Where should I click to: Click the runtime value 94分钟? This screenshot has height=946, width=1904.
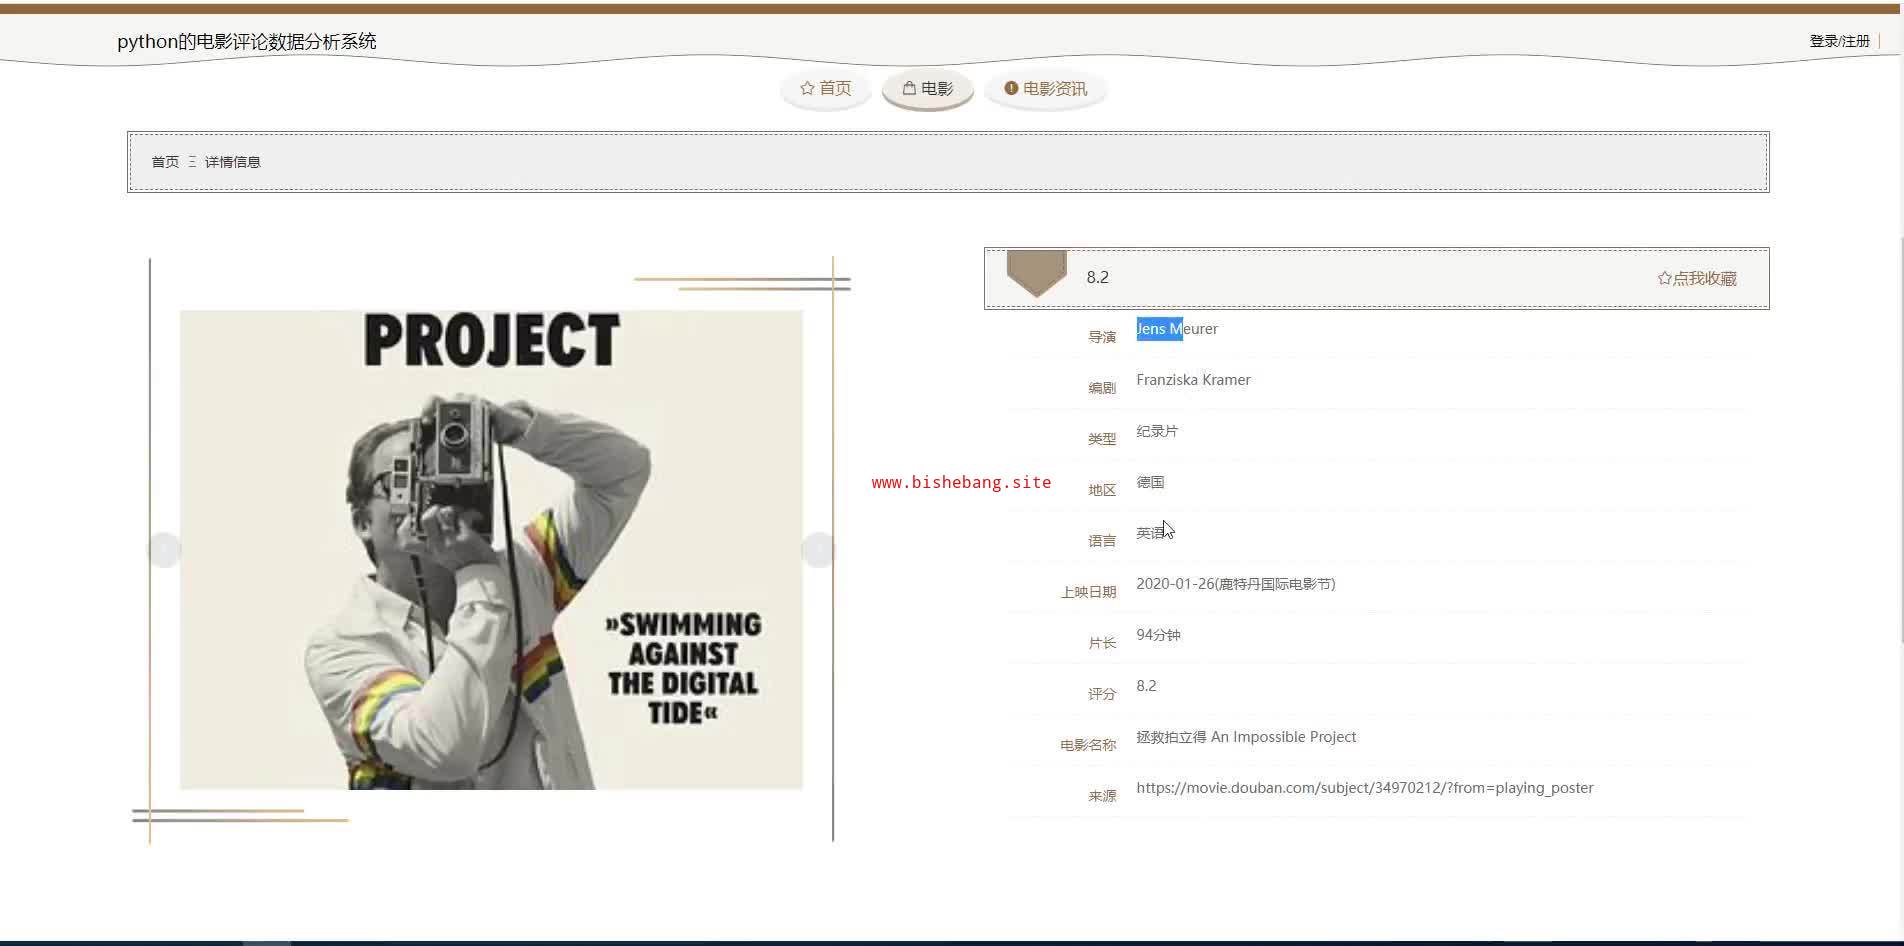click(1158, 635)
